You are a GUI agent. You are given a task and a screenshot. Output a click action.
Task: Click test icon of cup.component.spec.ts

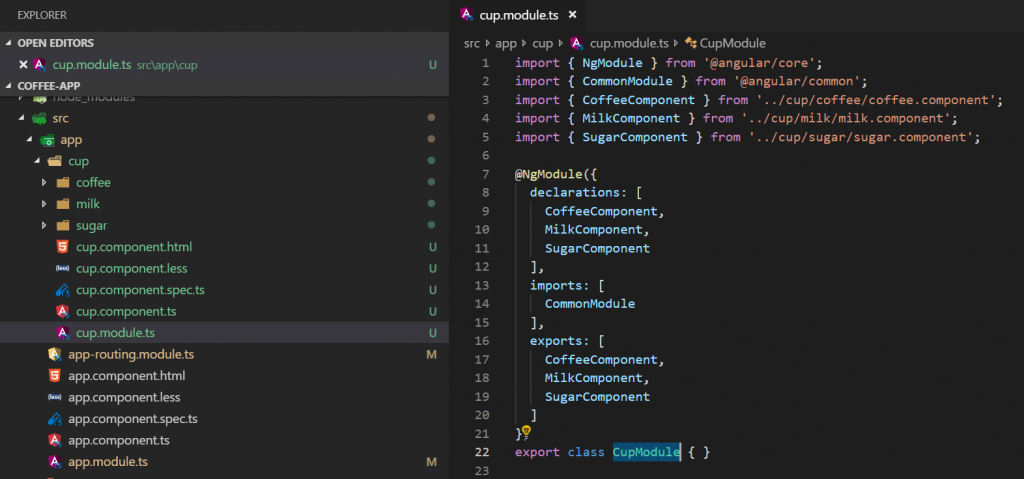(x=63, y=290)
